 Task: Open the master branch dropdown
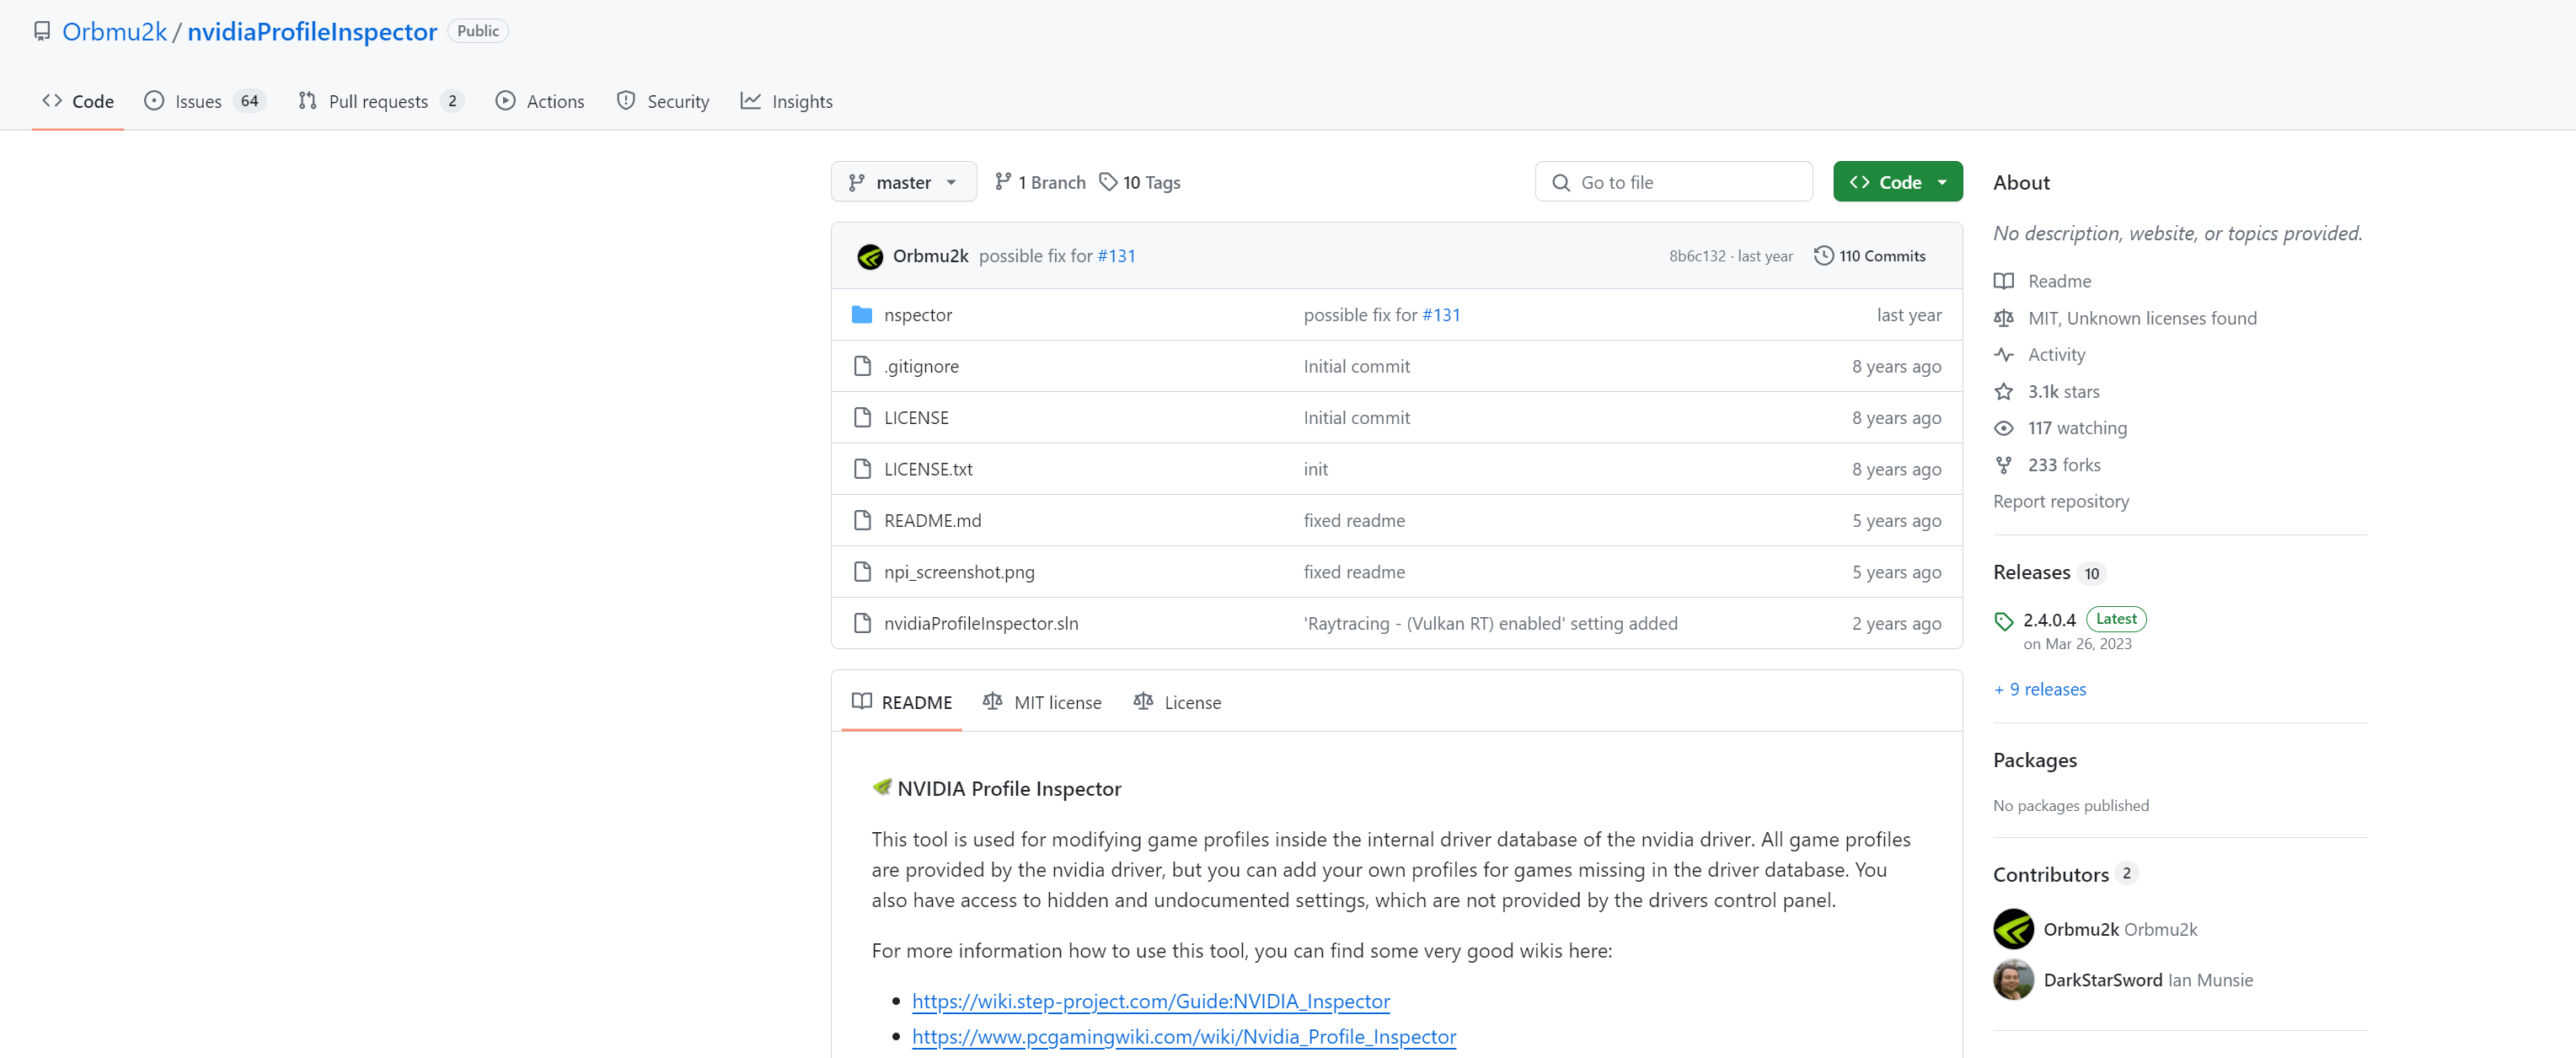pyautogui.click(x=903, y=182)
